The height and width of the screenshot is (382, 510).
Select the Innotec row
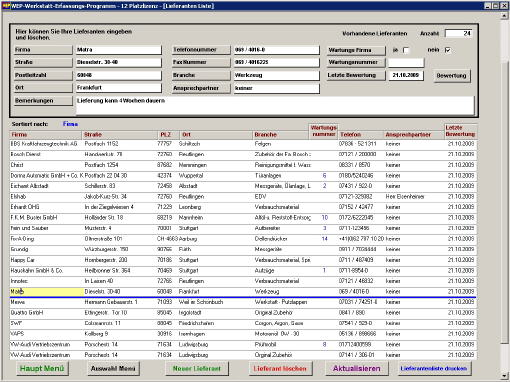click(x=243, y=281)
